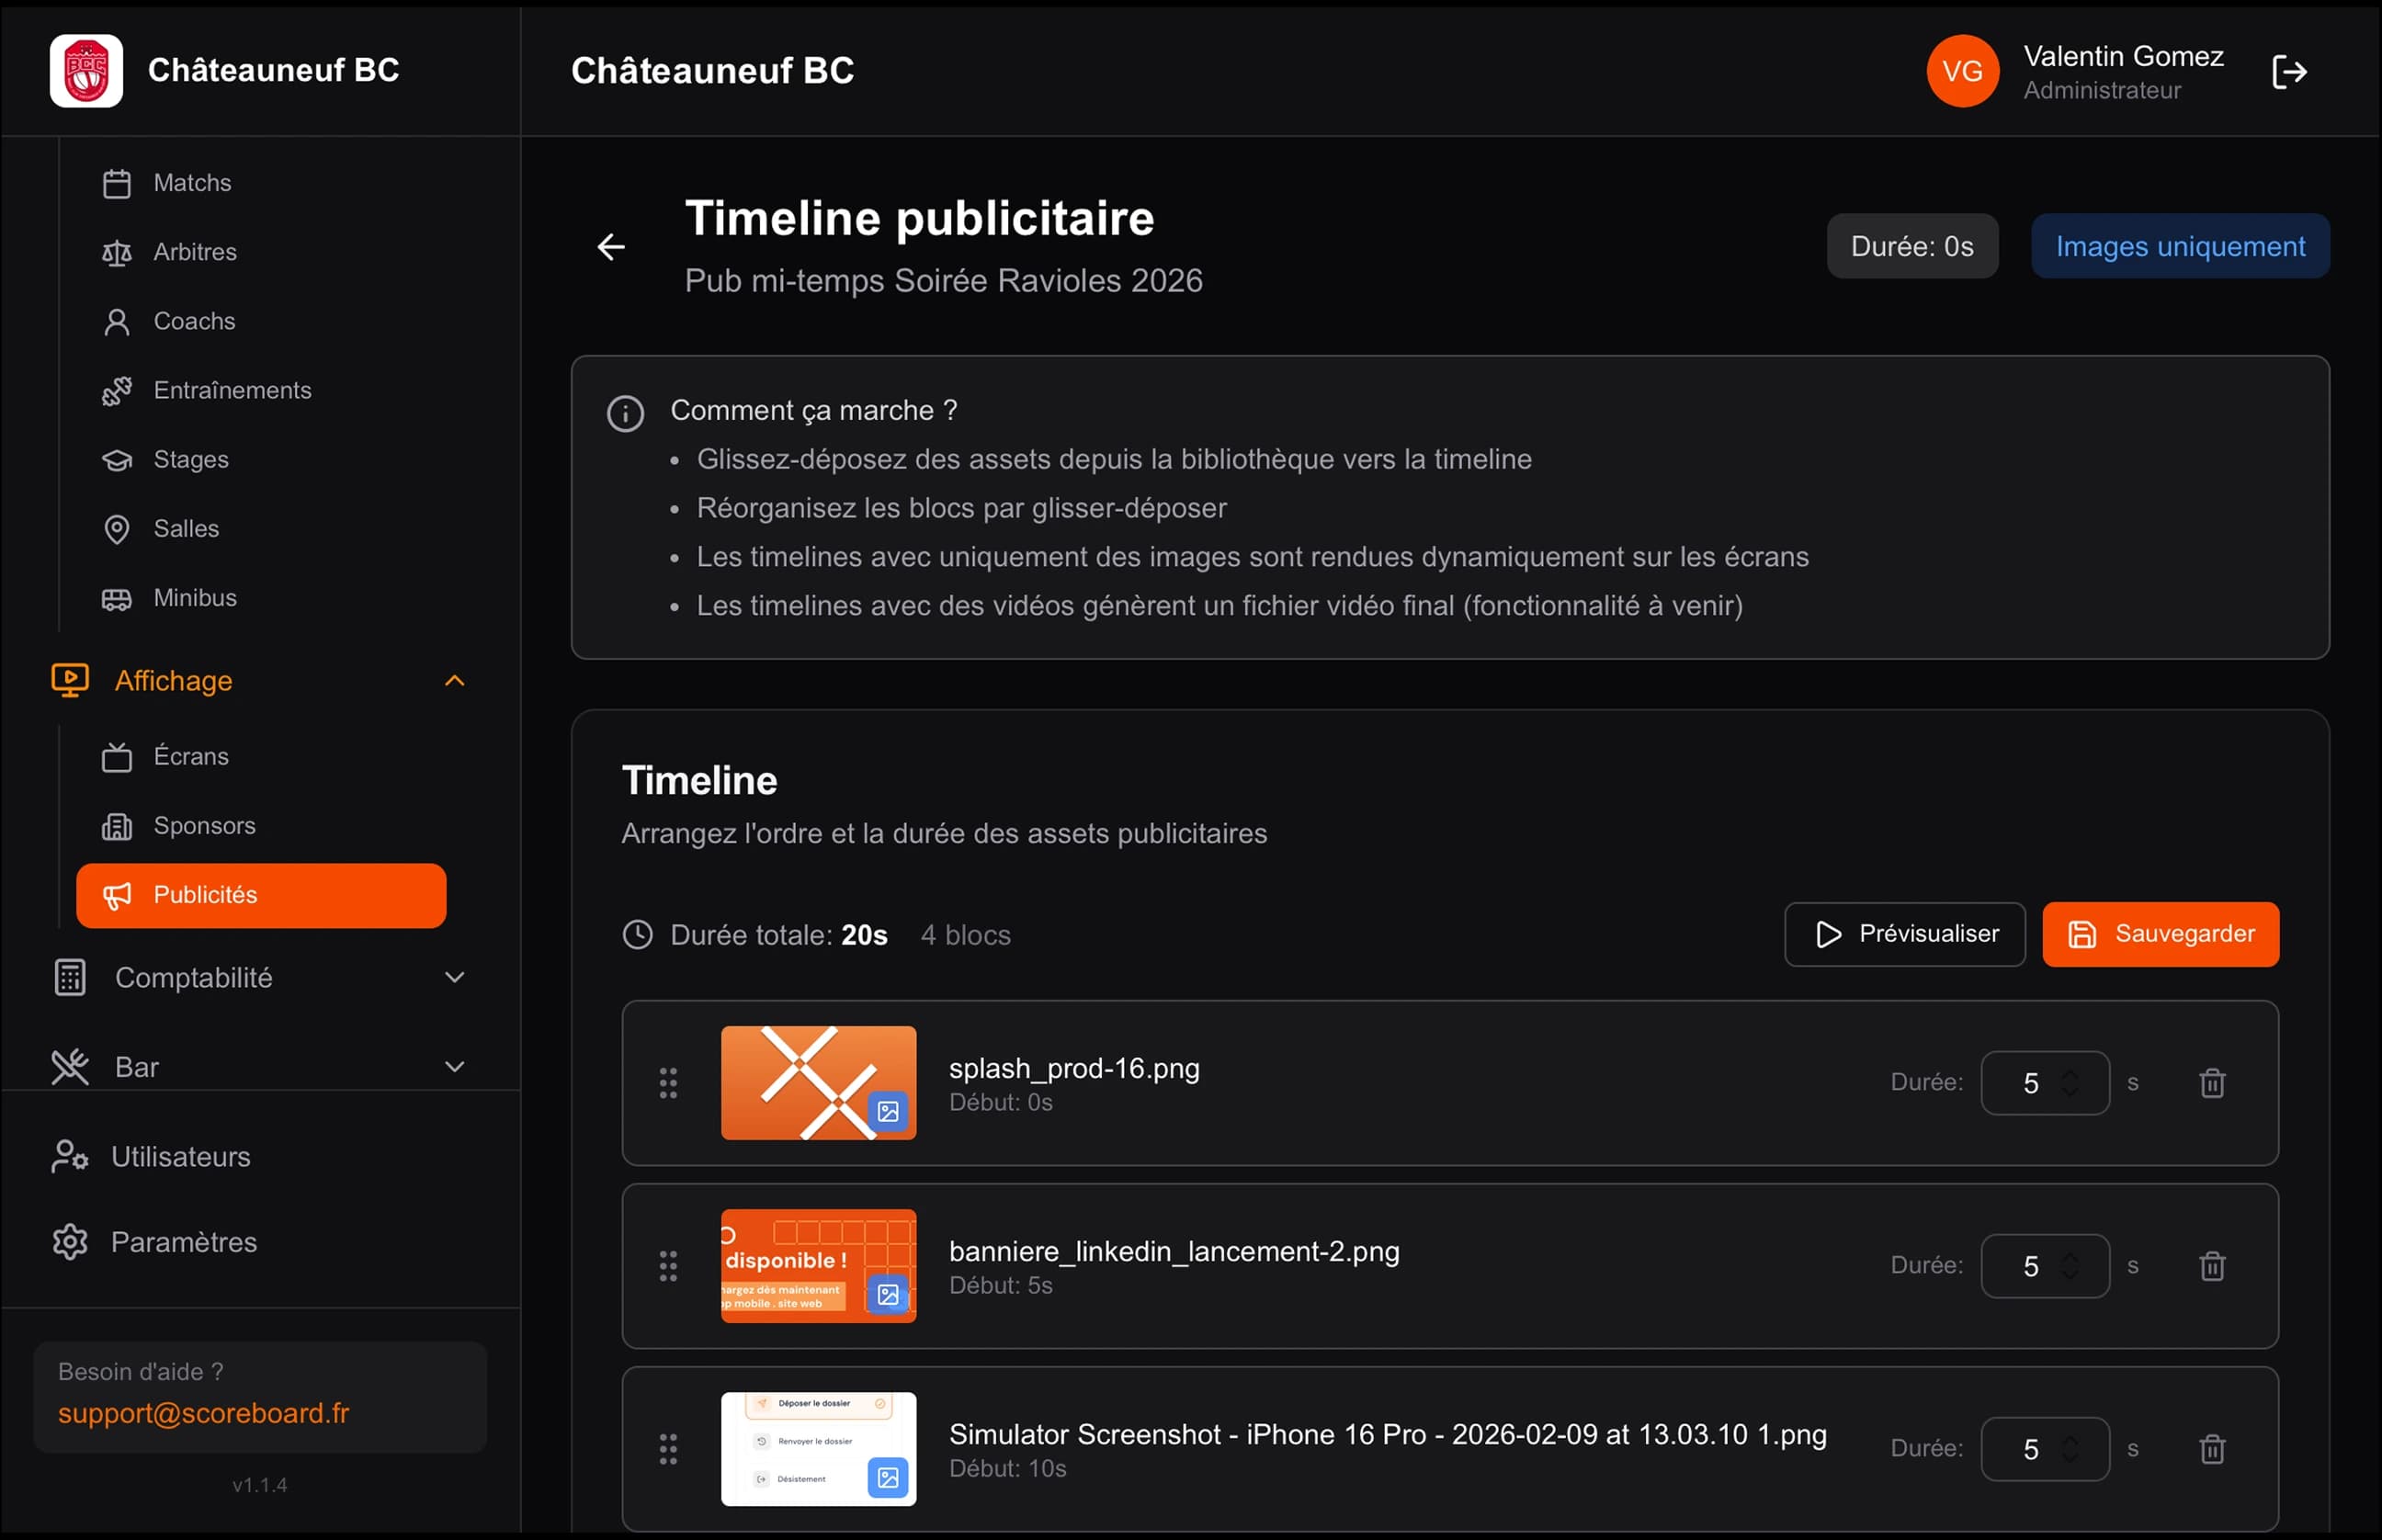Delete the banniere_linkedin_lancement-2.png block with the trash icon
Screen dimensions: 2382x1540
tap(2212, 1266)
